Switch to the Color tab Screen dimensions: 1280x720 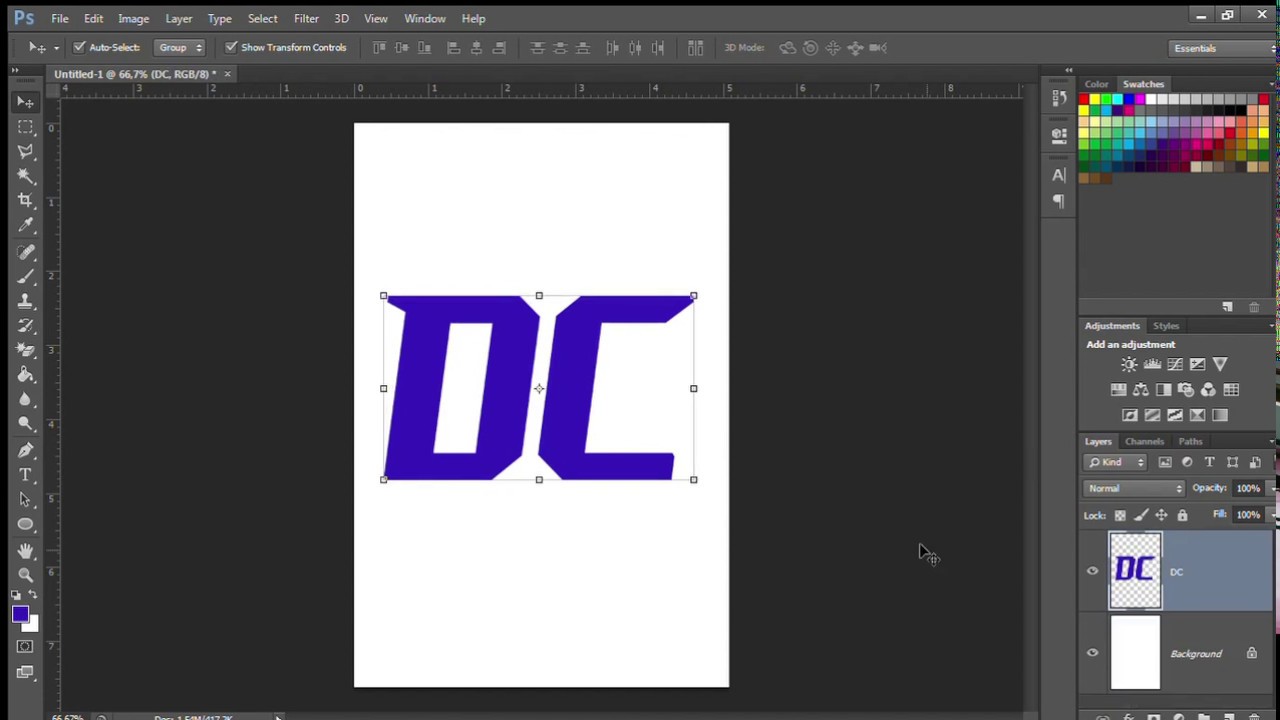tap(1097, 84)
